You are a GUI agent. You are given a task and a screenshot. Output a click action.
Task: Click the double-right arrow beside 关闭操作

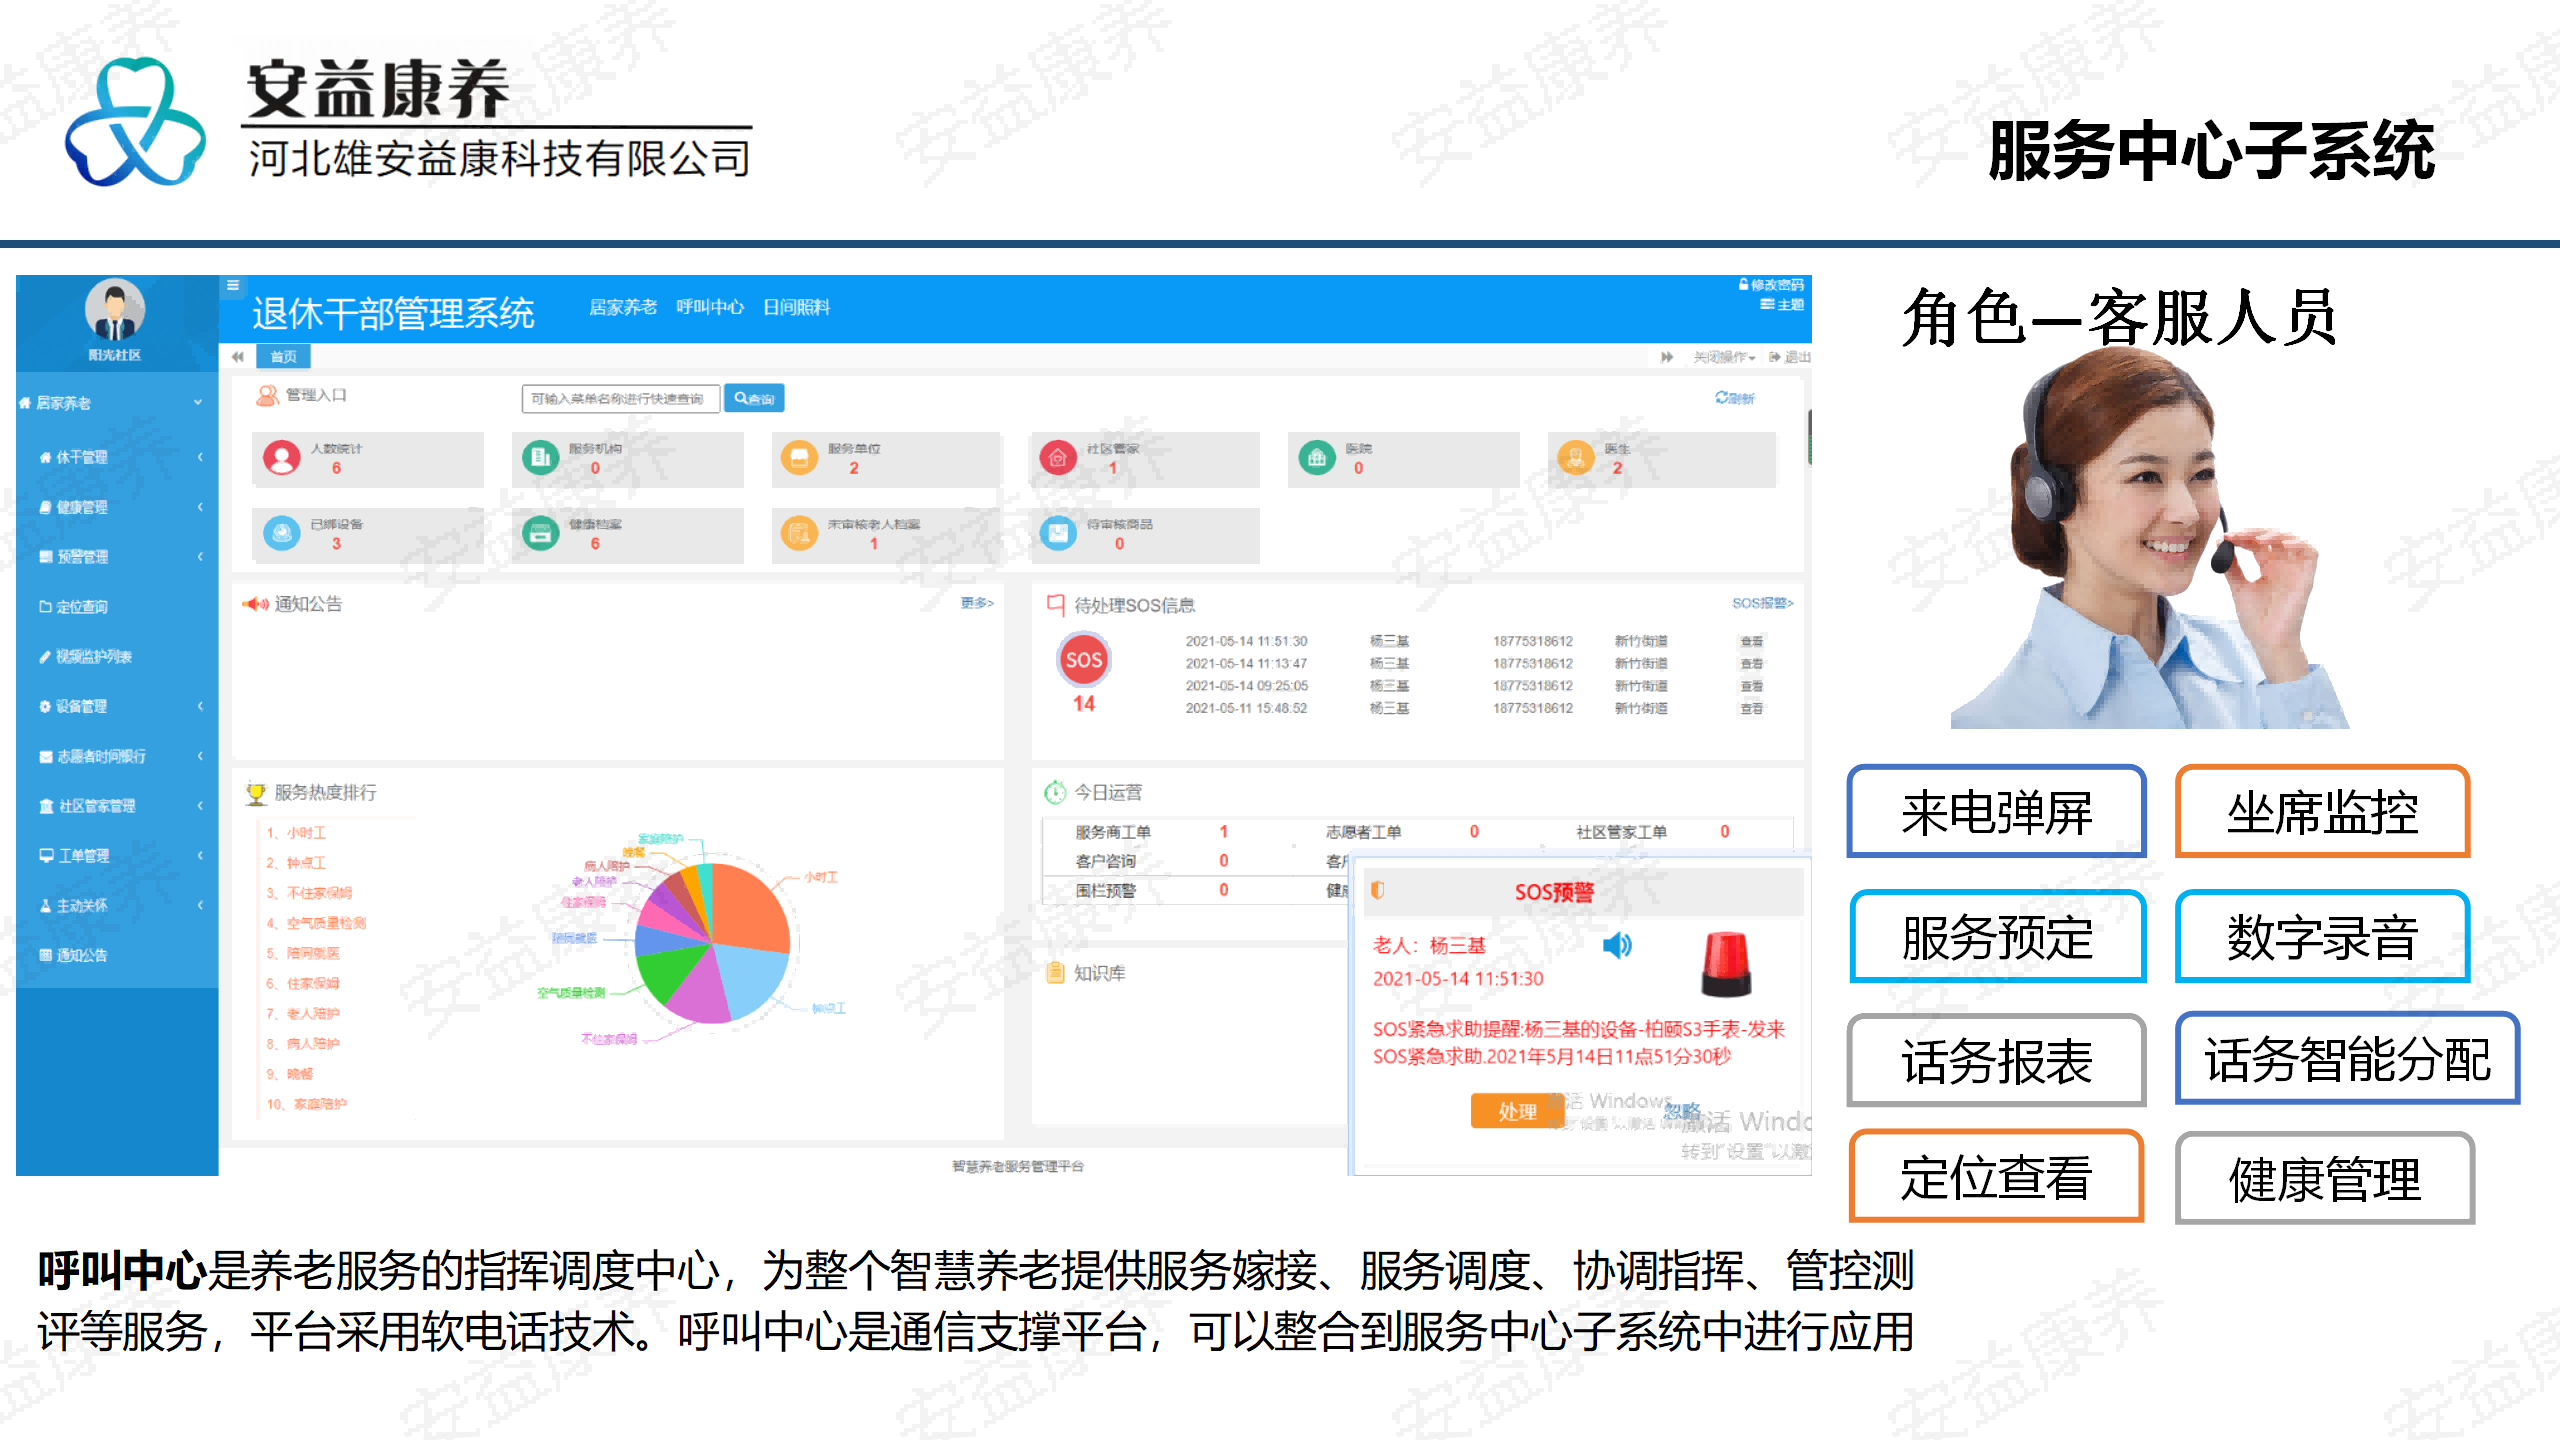1667,357
